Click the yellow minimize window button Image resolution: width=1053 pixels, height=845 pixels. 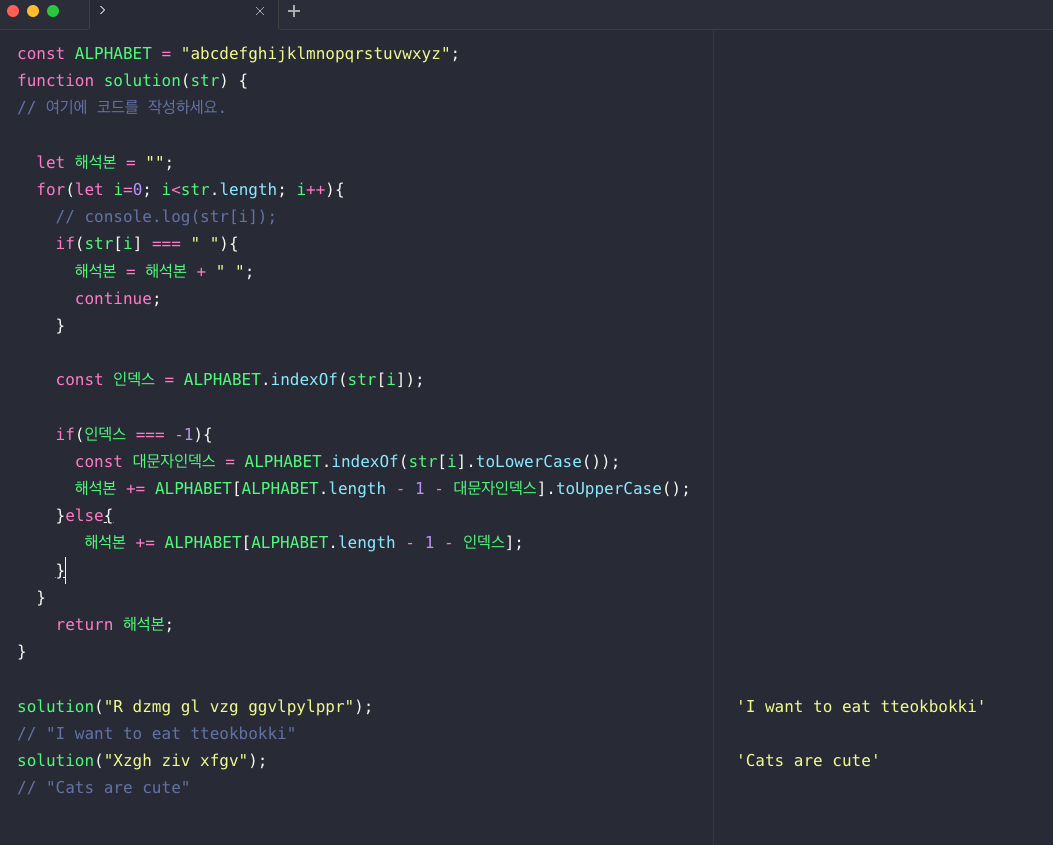pyautogui.click(x=33, y=11)
